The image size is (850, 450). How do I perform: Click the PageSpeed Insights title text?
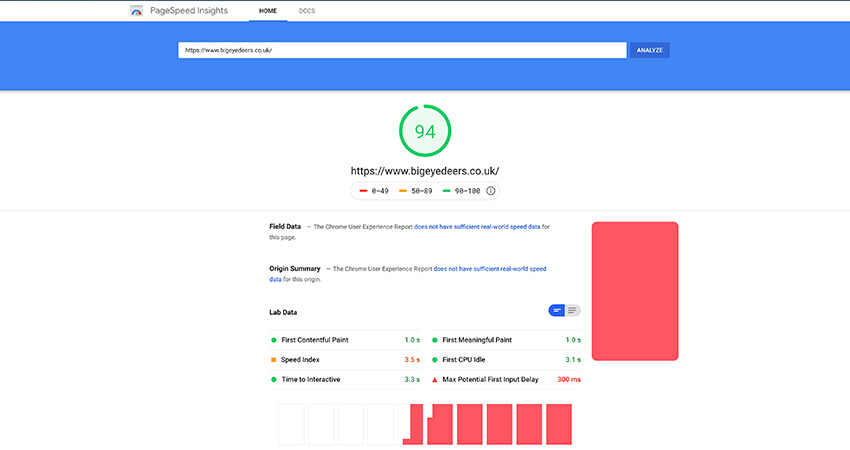(x=189, y=11)
